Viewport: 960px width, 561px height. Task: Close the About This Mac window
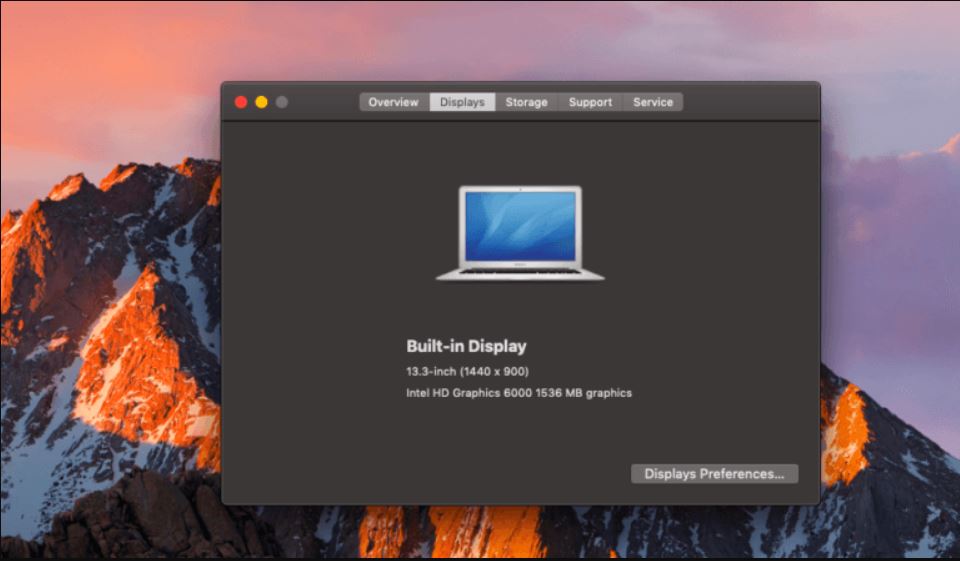click(x=241, y=102)
